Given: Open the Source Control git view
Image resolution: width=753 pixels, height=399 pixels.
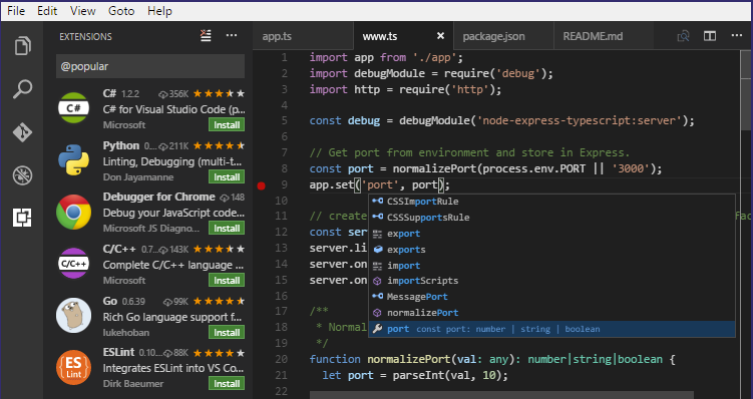Looking at the screenshot, I should pos(23,132).
